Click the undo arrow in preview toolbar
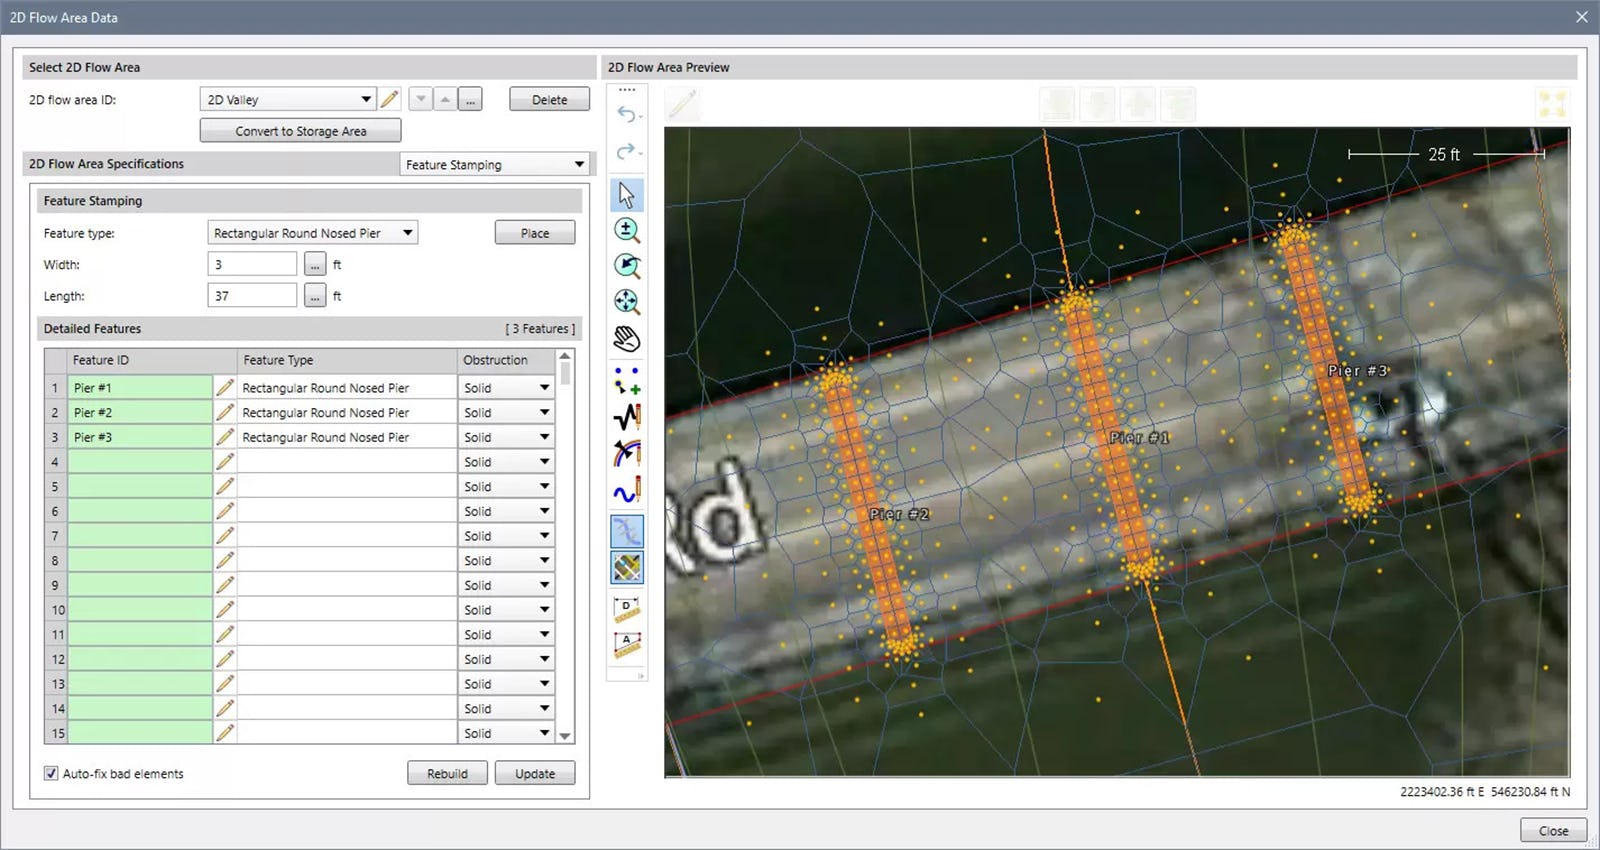 626,114
